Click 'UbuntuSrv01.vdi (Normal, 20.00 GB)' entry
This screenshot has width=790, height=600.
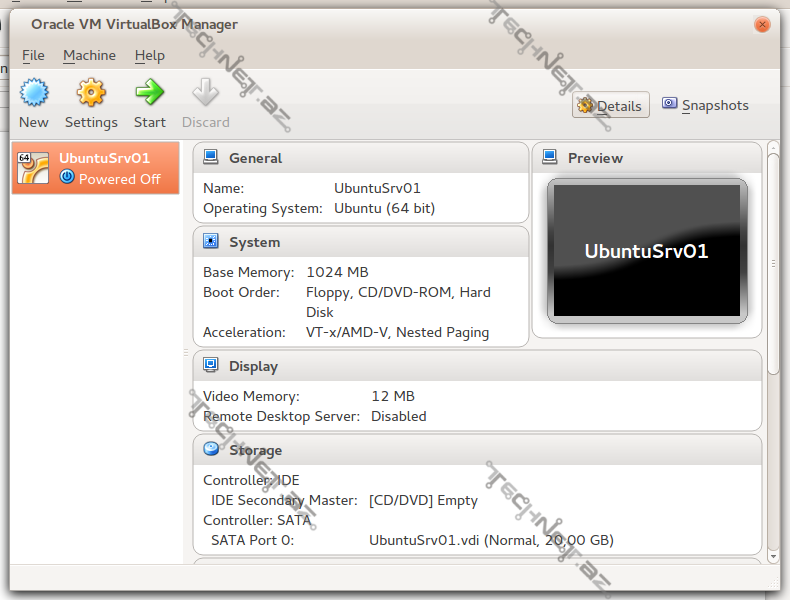491,541
